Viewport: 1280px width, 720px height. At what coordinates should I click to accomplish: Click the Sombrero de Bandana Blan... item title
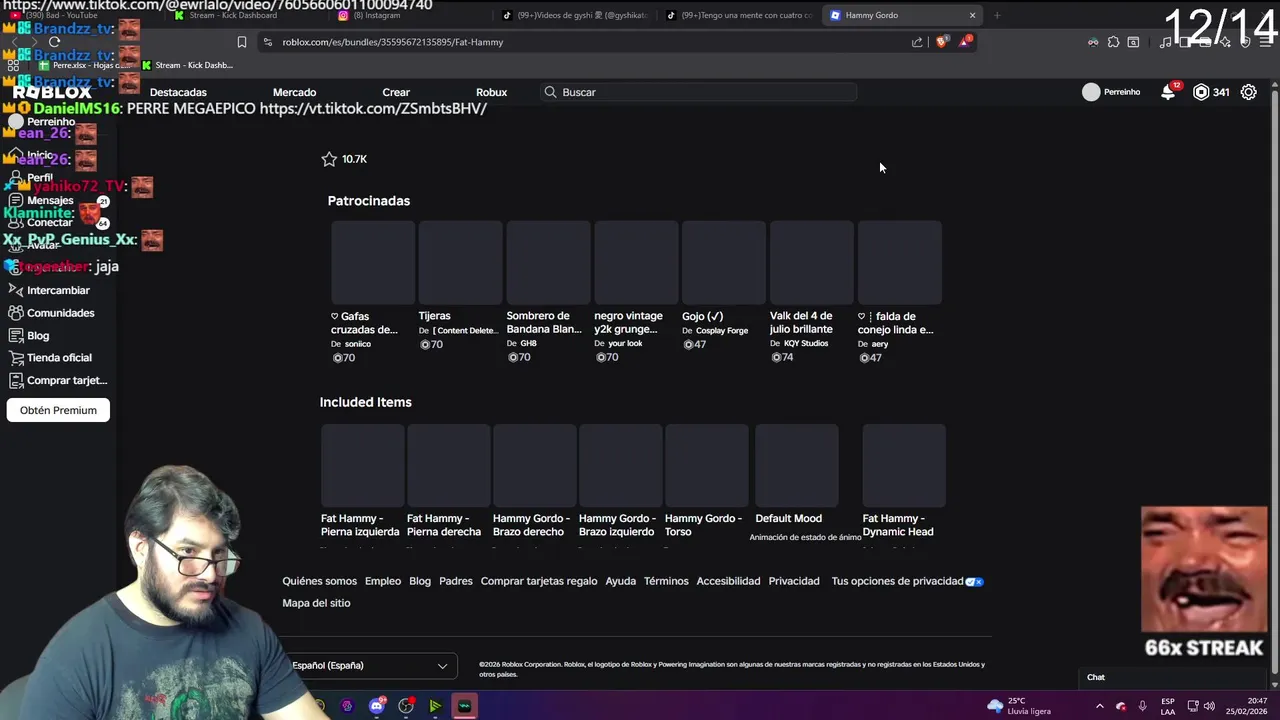point(545,323)
